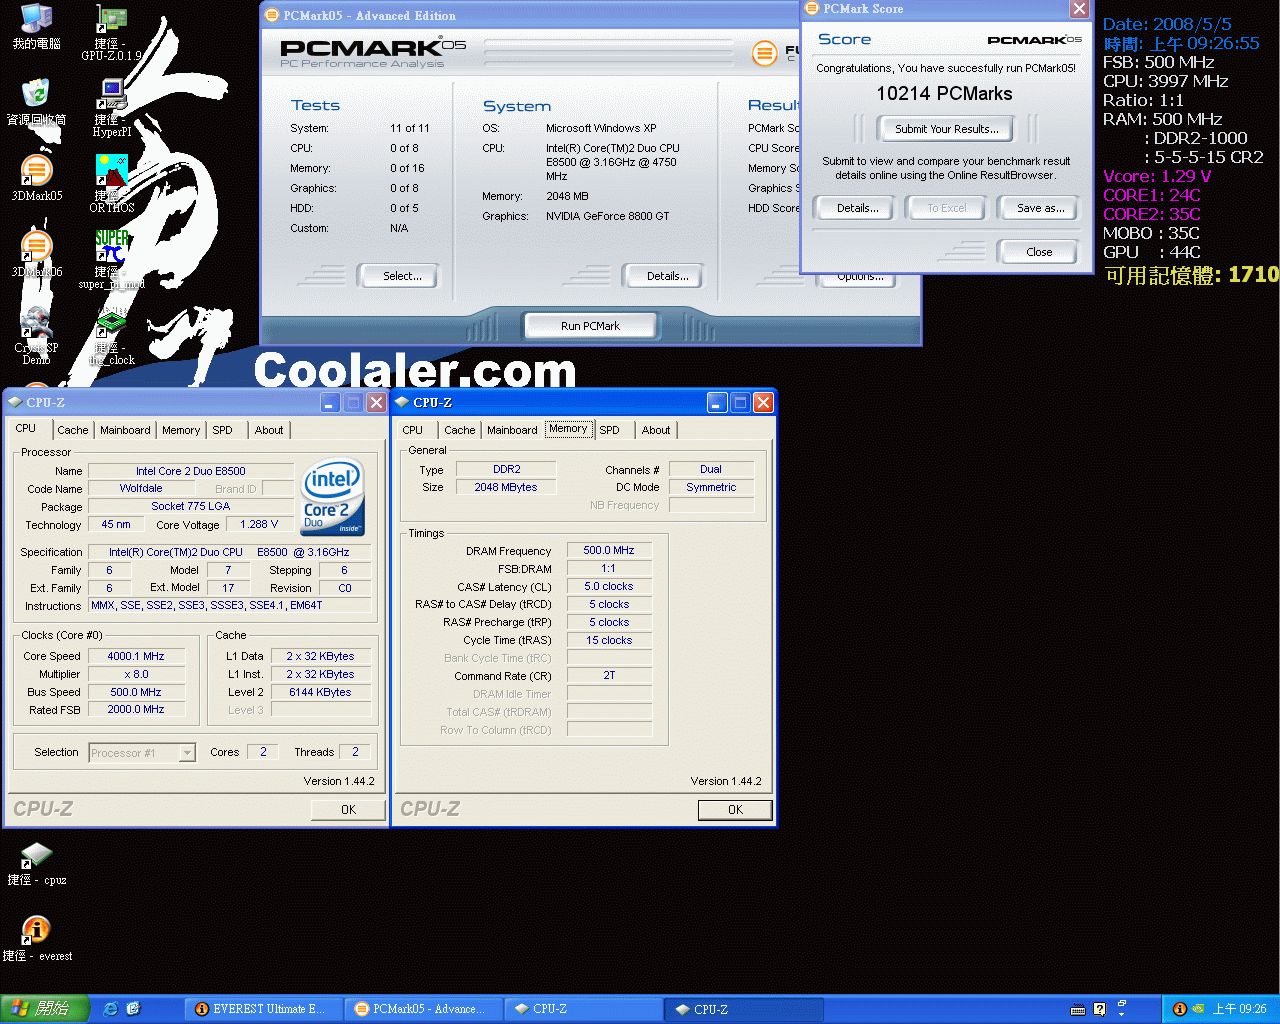Click the Level 2 6144 KBytes value
This screenshot has height=1024, width=1280.
point(320,693)
